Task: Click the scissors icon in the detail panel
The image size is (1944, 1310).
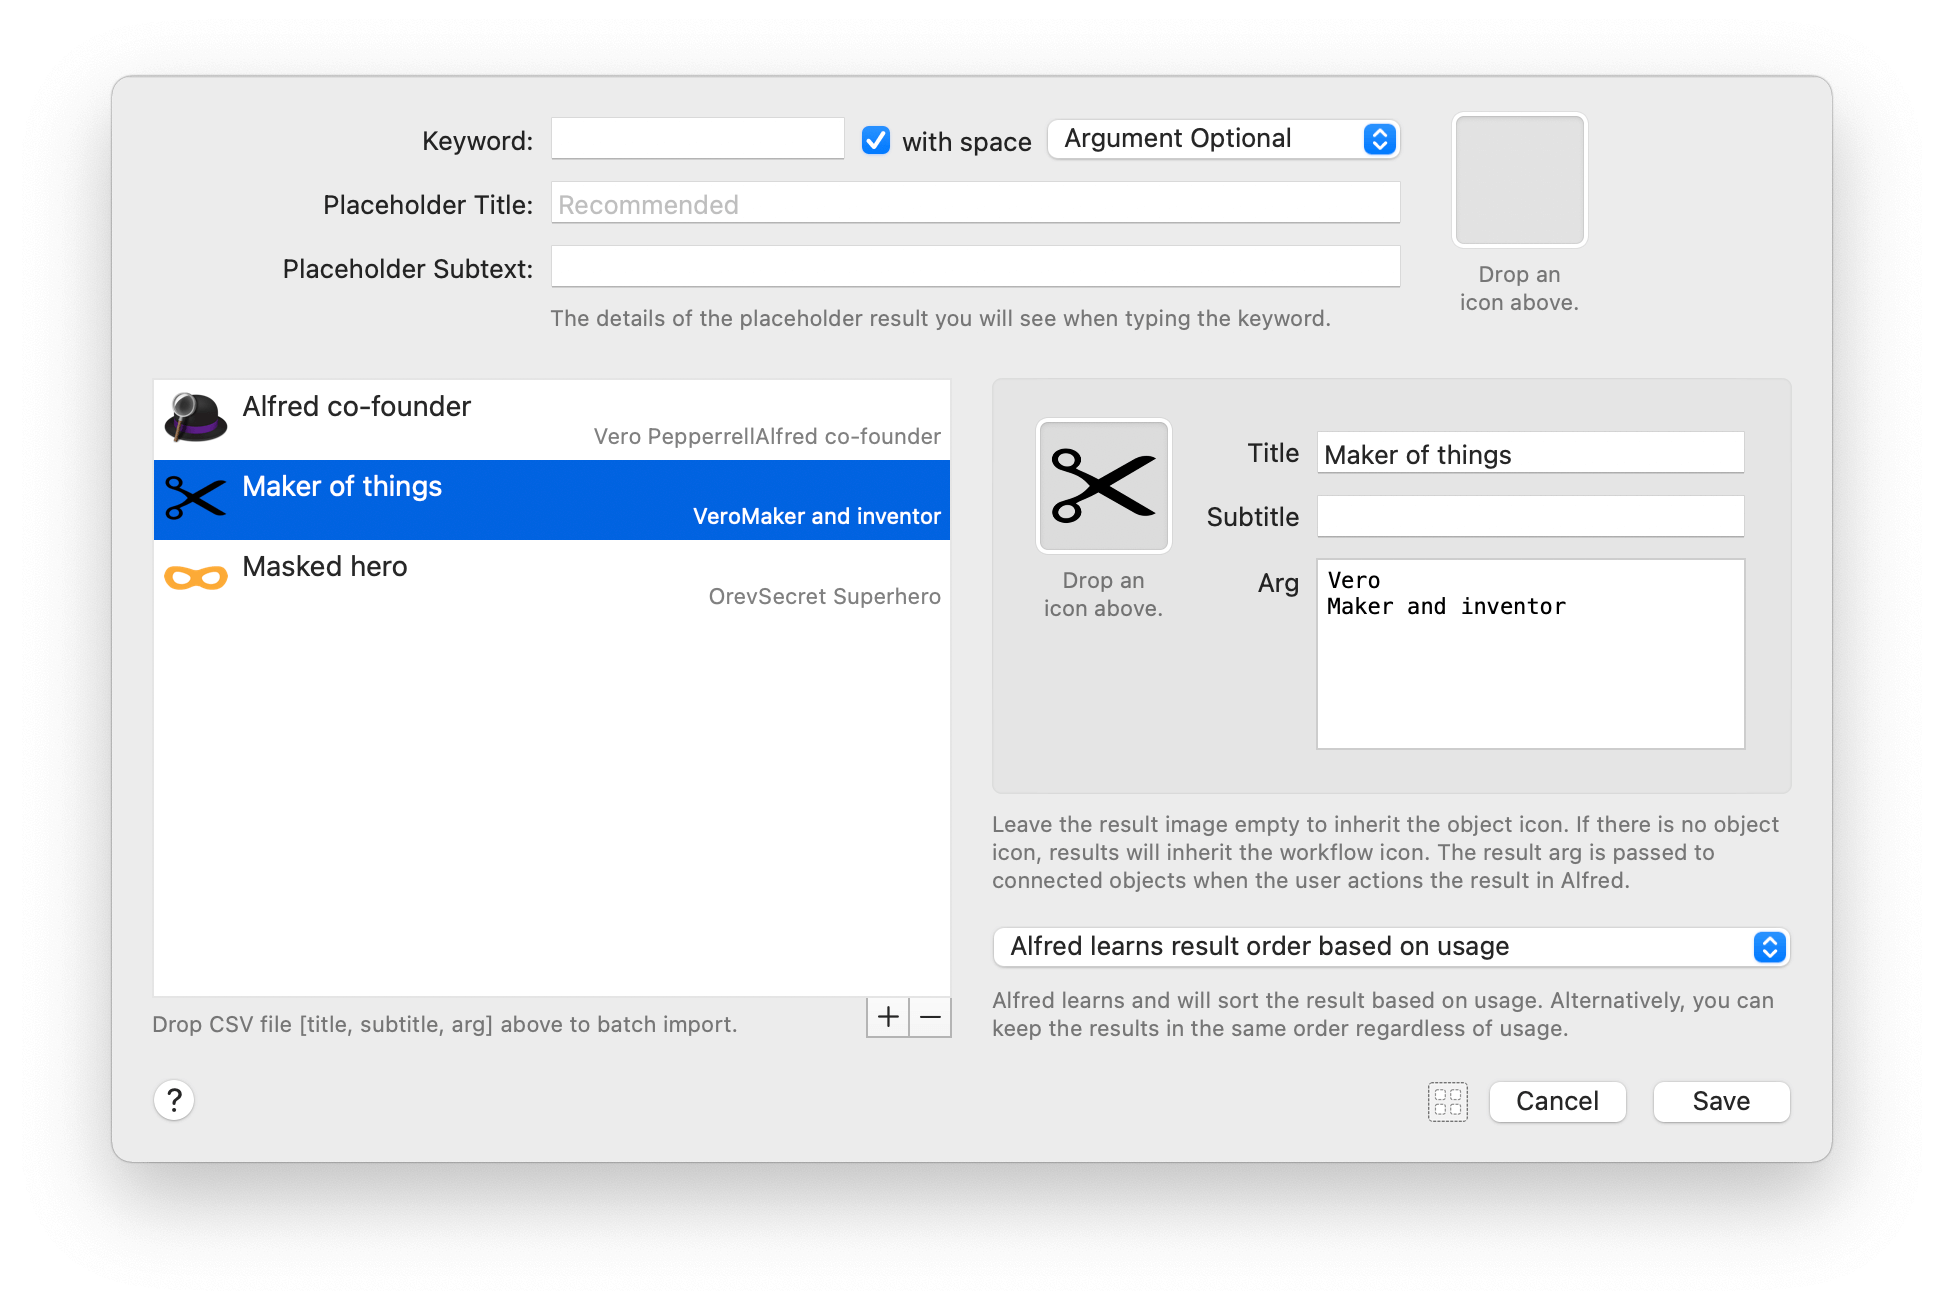Action: 1103,485
